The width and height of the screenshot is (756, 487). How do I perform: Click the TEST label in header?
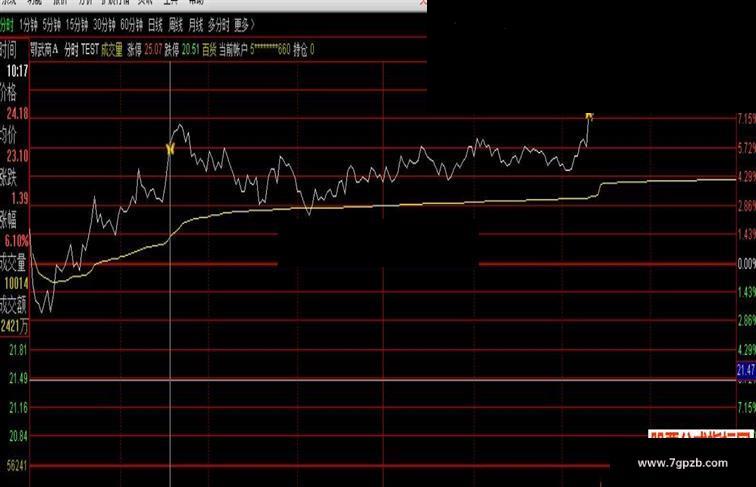pos(90,49)
